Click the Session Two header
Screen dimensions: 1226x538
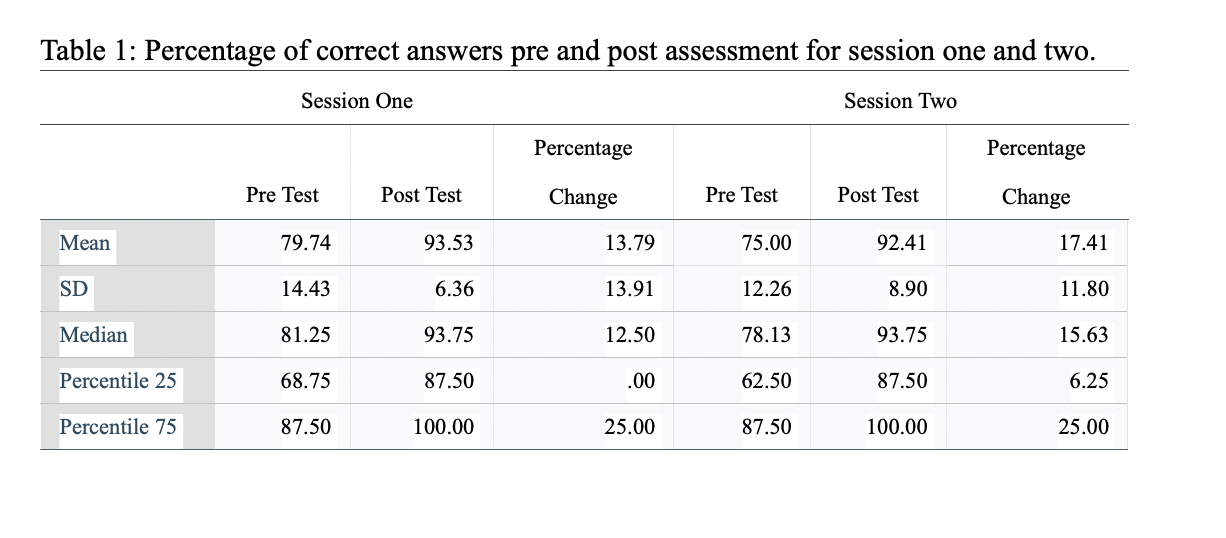(900, 100)
